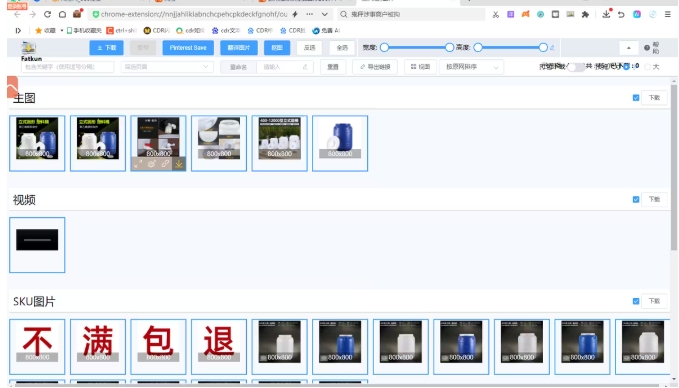Open the cdr bookmark with the Q icon
The height and width of the screenshot is (388, 679).
(x=190, y=30)
